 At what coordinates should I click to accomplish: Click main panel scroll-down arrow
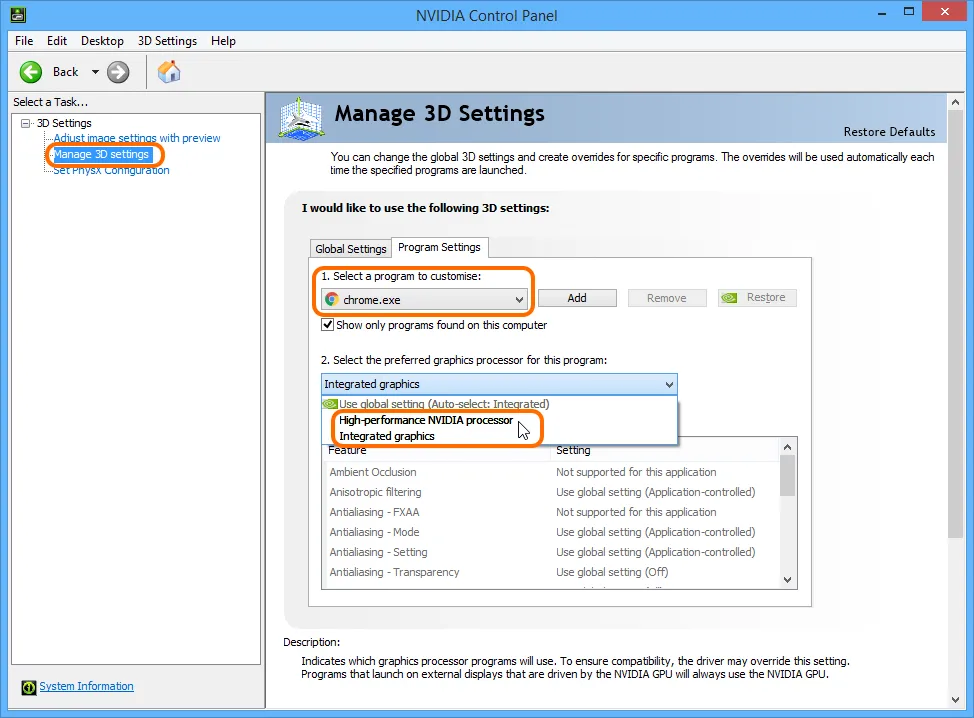tap(955, 700)
